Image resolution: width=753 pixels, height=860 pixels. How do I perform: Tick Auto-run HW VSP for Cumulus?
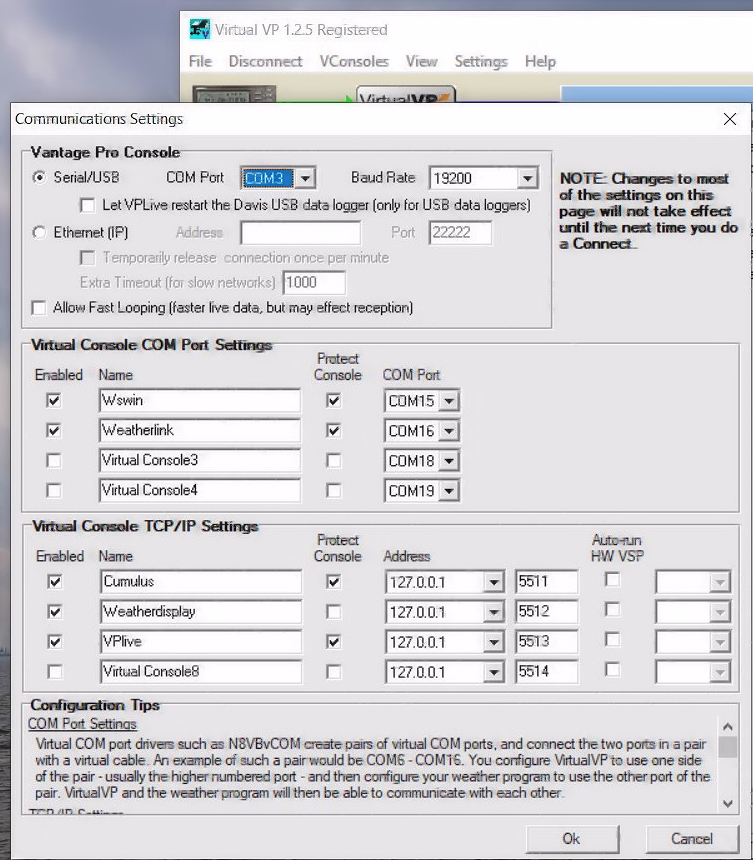click(x=613, y=580)
